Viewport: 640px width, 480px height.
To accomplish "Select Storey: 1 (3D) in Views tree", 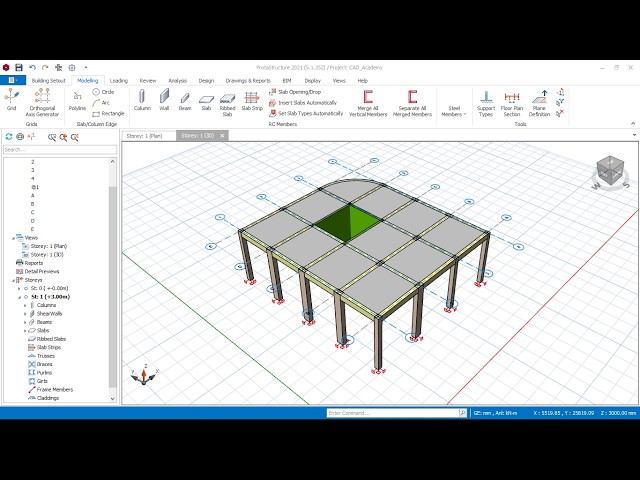I will point(47,255).
